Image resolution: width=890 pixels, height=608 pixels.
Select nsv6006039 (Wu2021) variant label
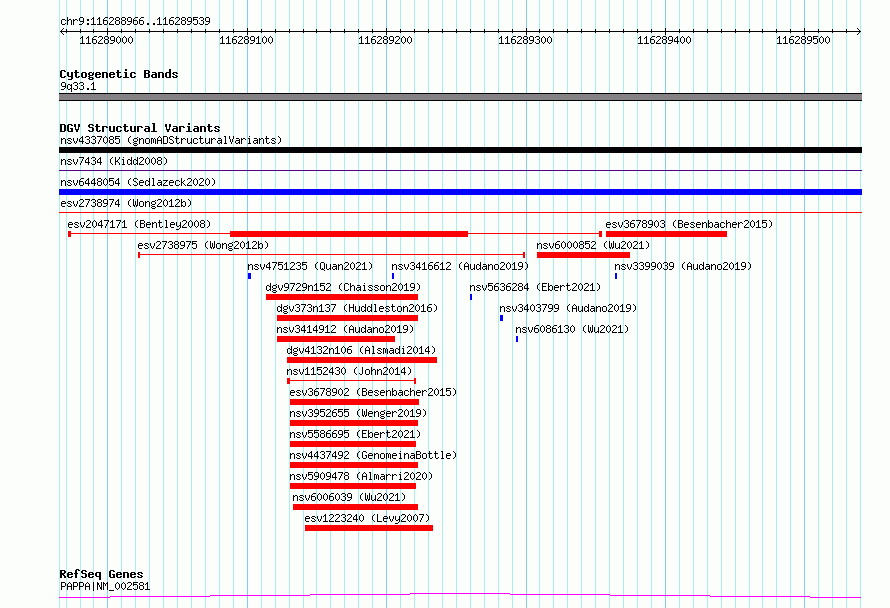(349, 497)
